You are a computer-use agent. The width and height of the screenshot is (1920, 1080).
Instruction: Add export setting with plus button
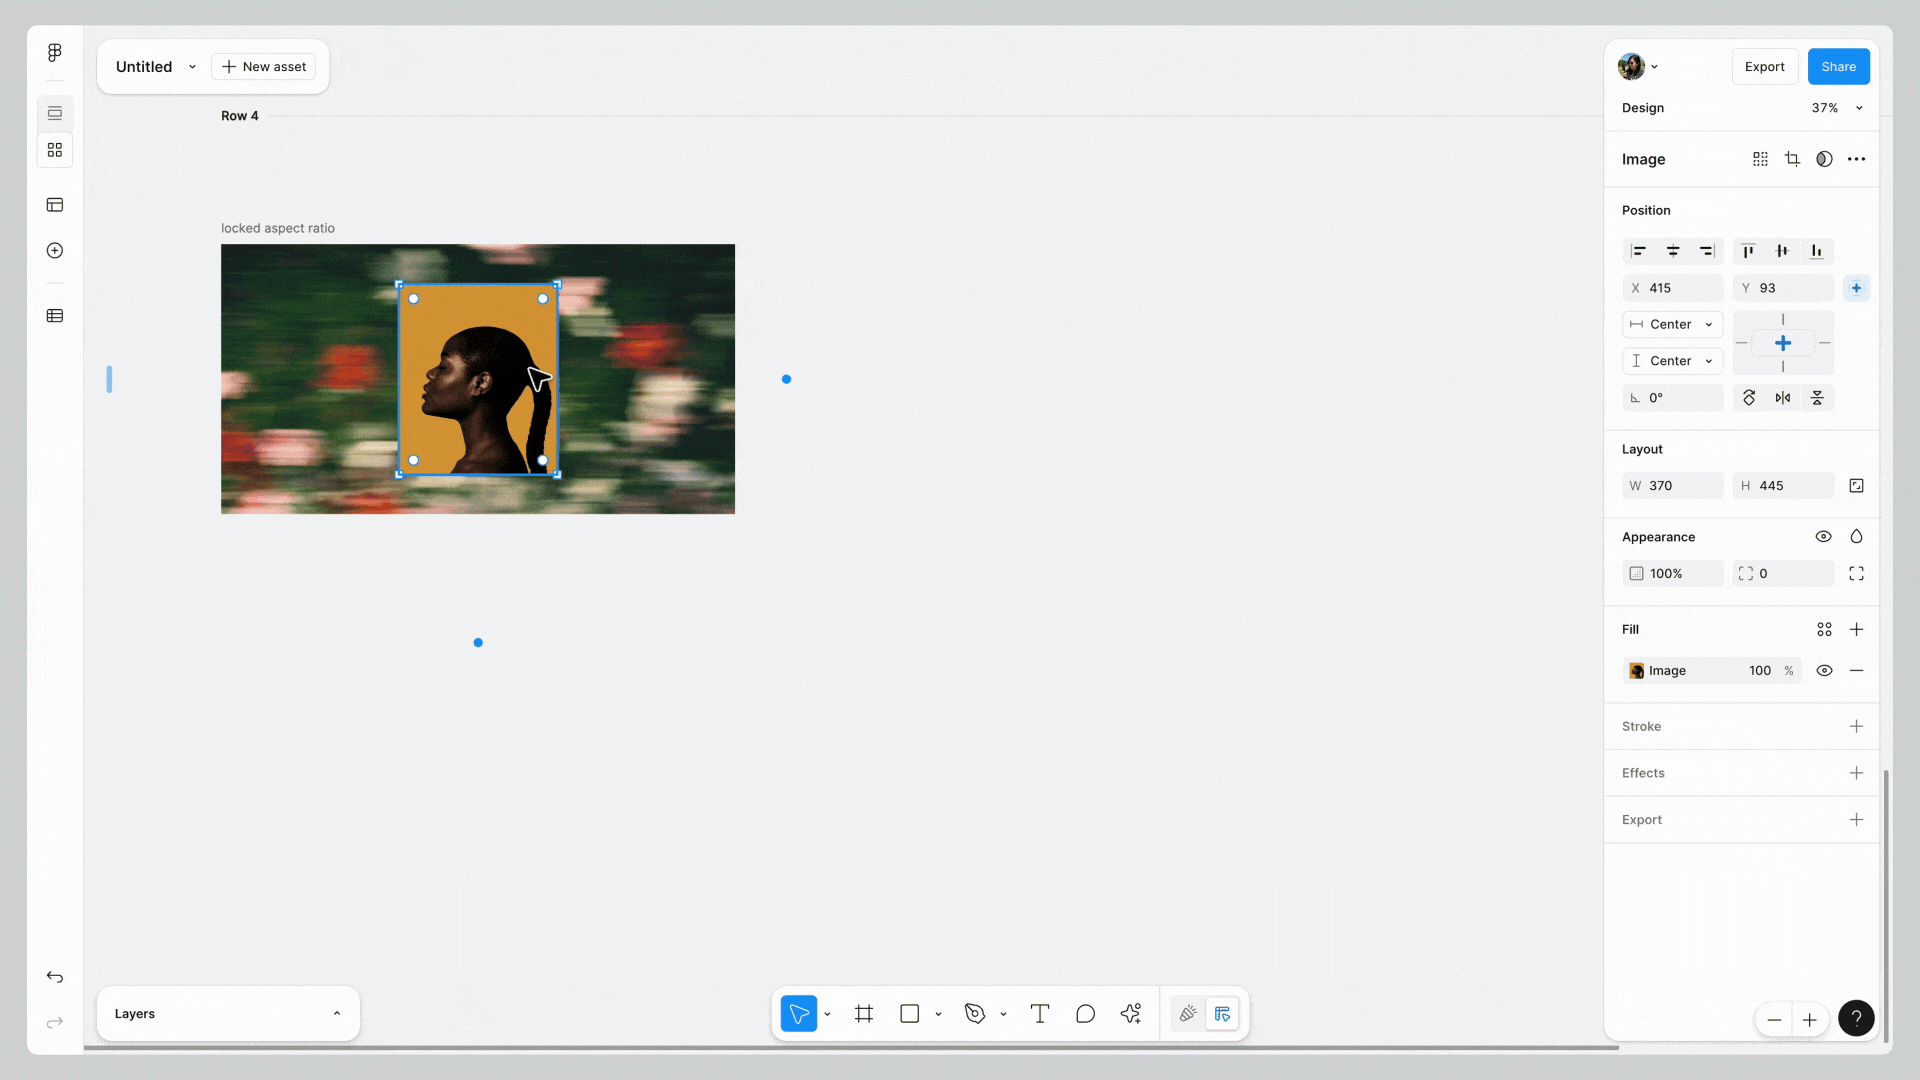[x=1856, y=820]
